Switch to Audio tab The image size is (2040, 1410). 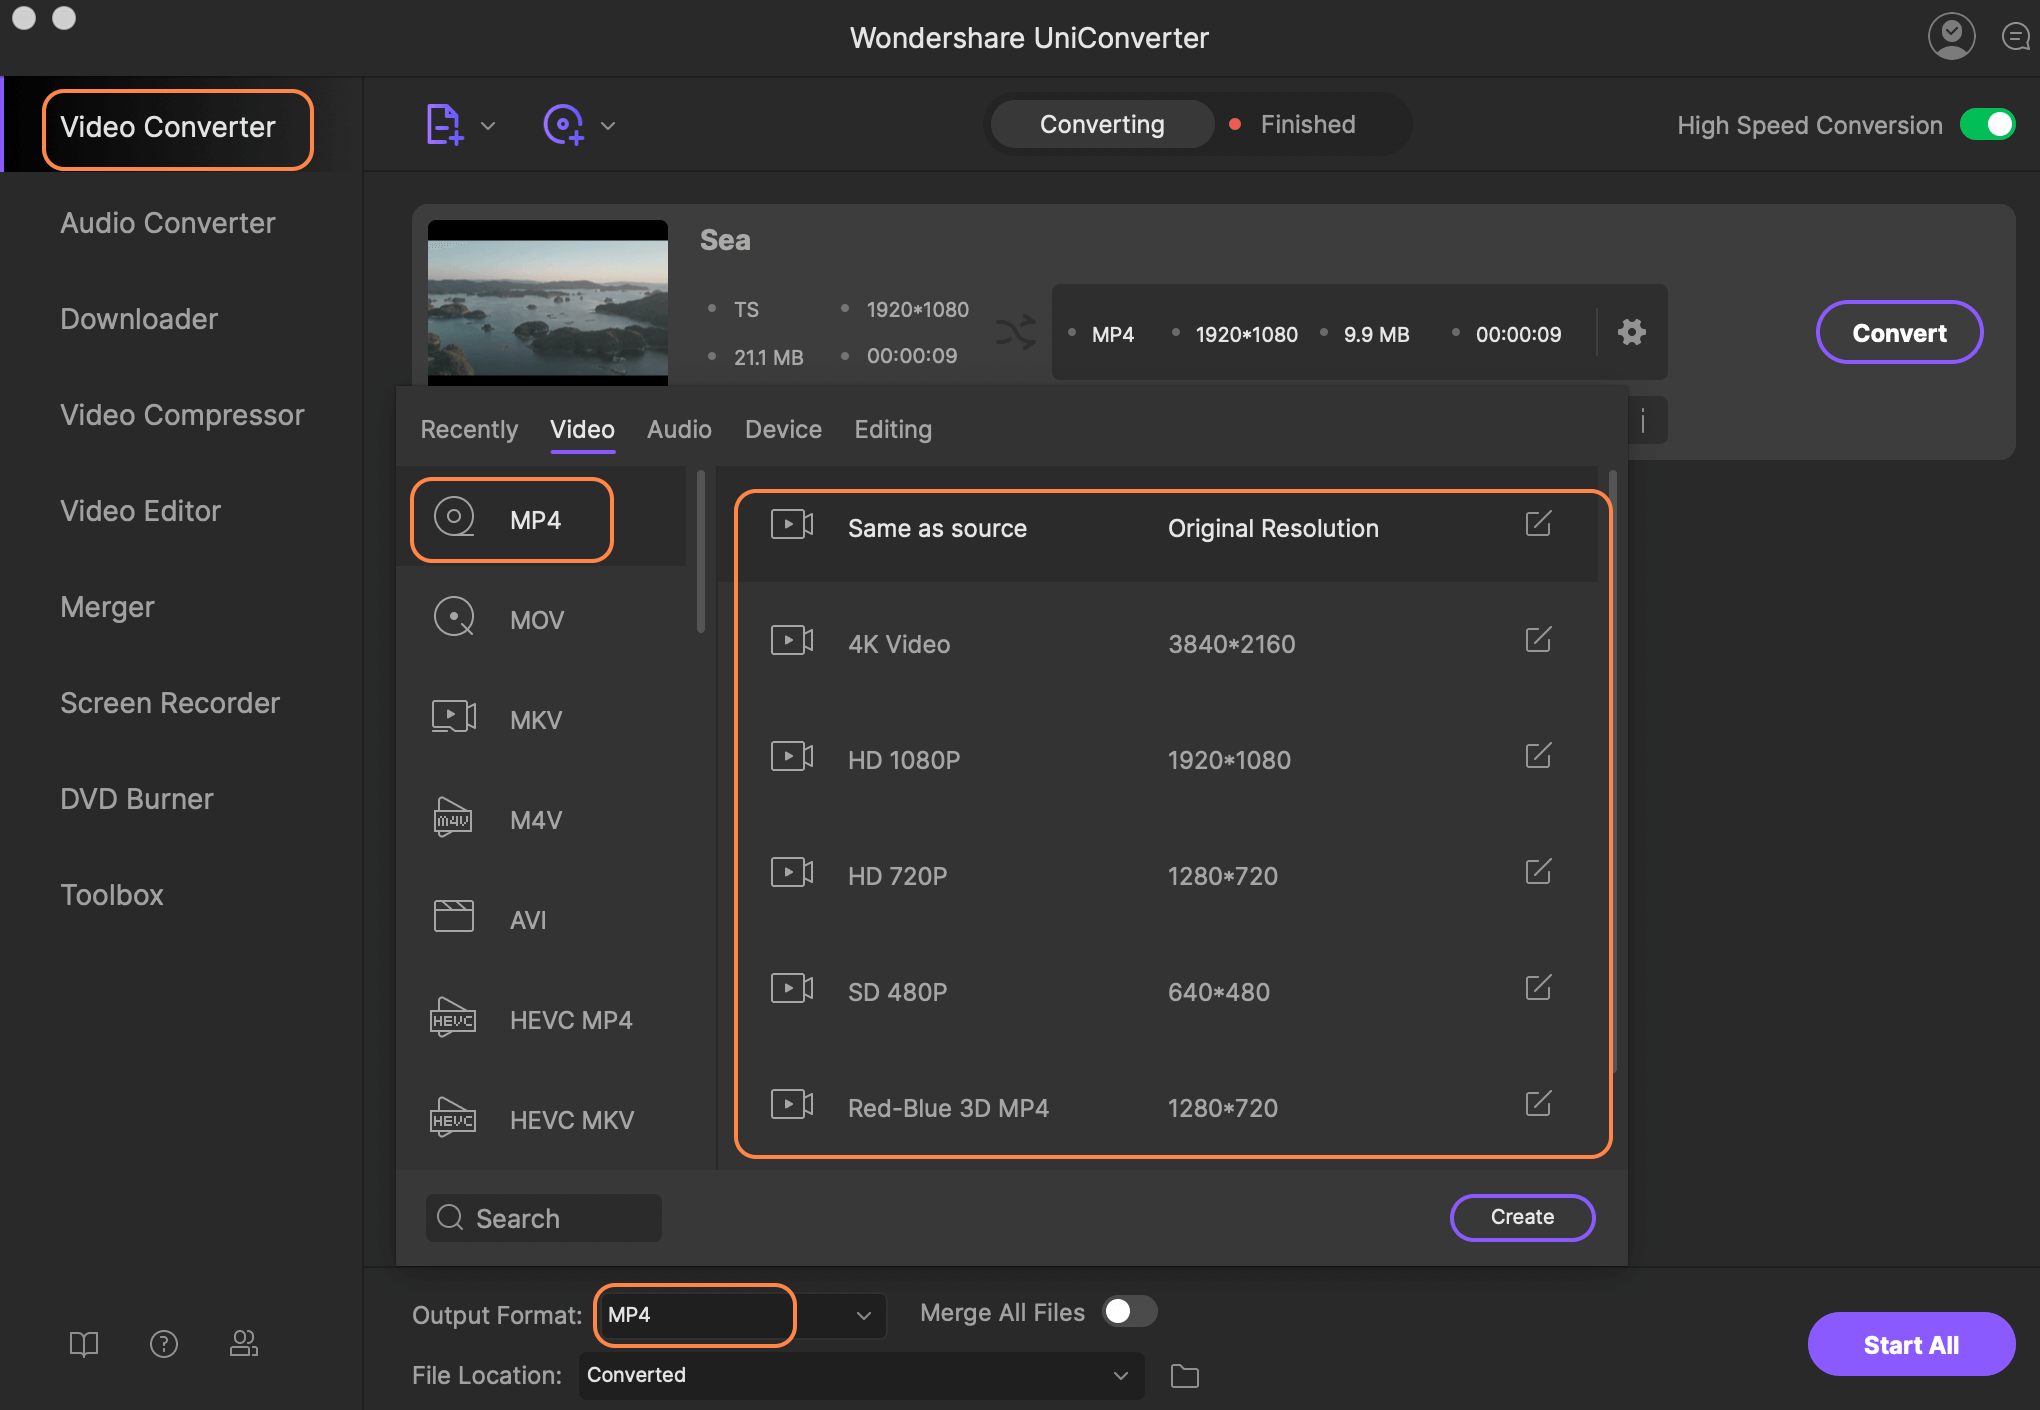[677, 429]
